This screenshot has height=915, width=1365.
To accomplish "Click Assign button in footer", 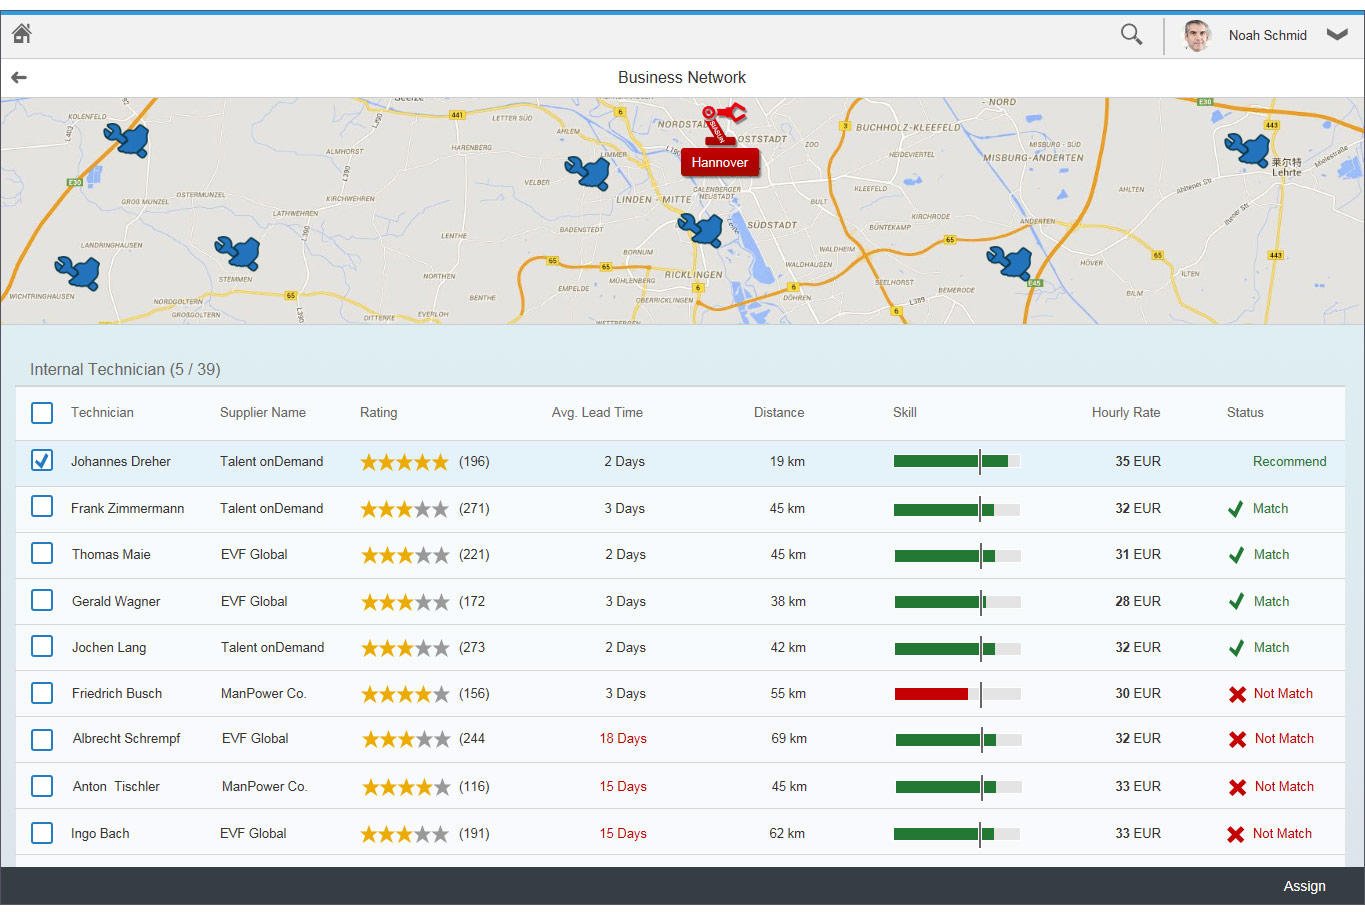I will pyautogui.click(x=1304, y=886).
